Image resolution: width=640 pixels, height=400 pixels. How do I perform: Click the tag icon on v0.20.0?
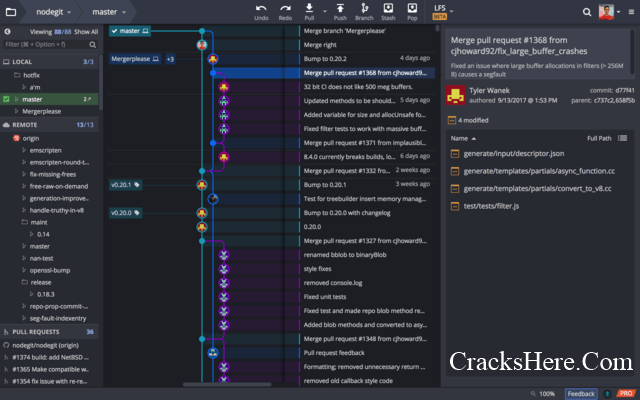coord(137,213)
